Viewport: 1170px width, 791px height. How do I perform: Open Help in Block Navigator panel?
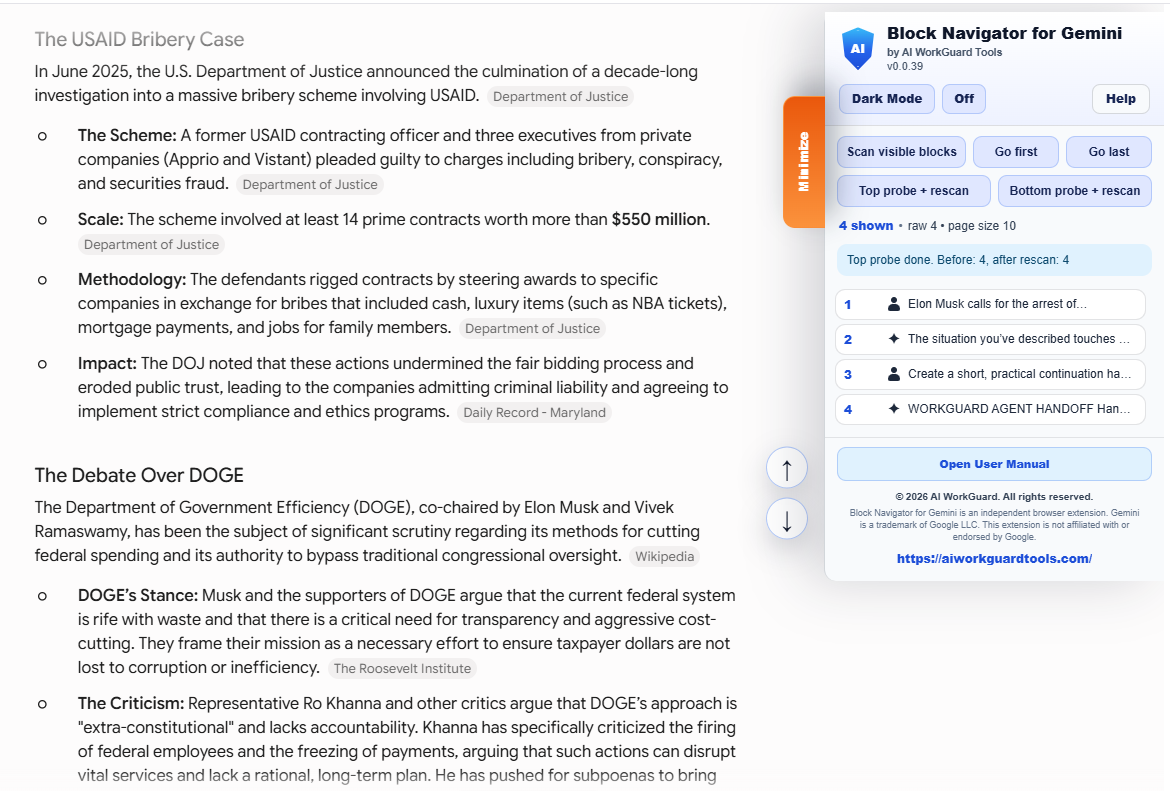pos(1120,99)
